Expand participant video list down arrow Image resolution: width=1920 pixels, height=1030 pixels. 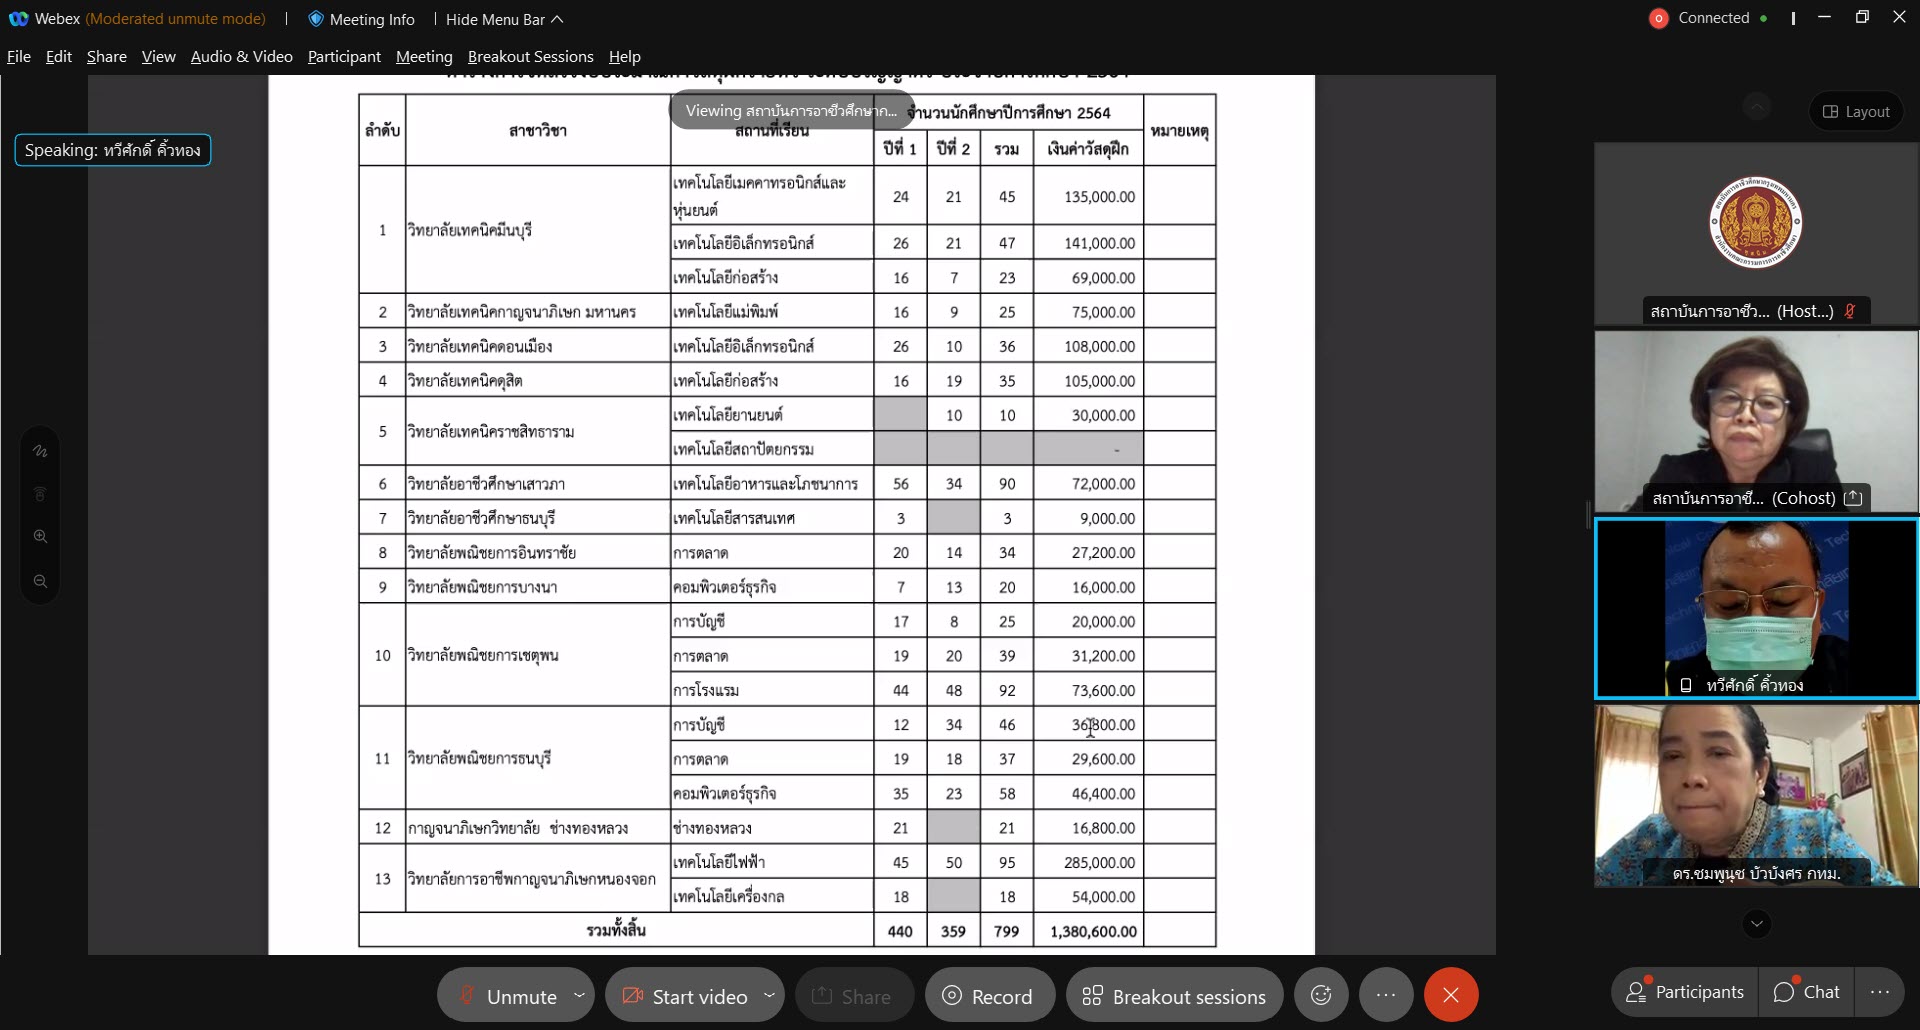[x=1757, y=924]
